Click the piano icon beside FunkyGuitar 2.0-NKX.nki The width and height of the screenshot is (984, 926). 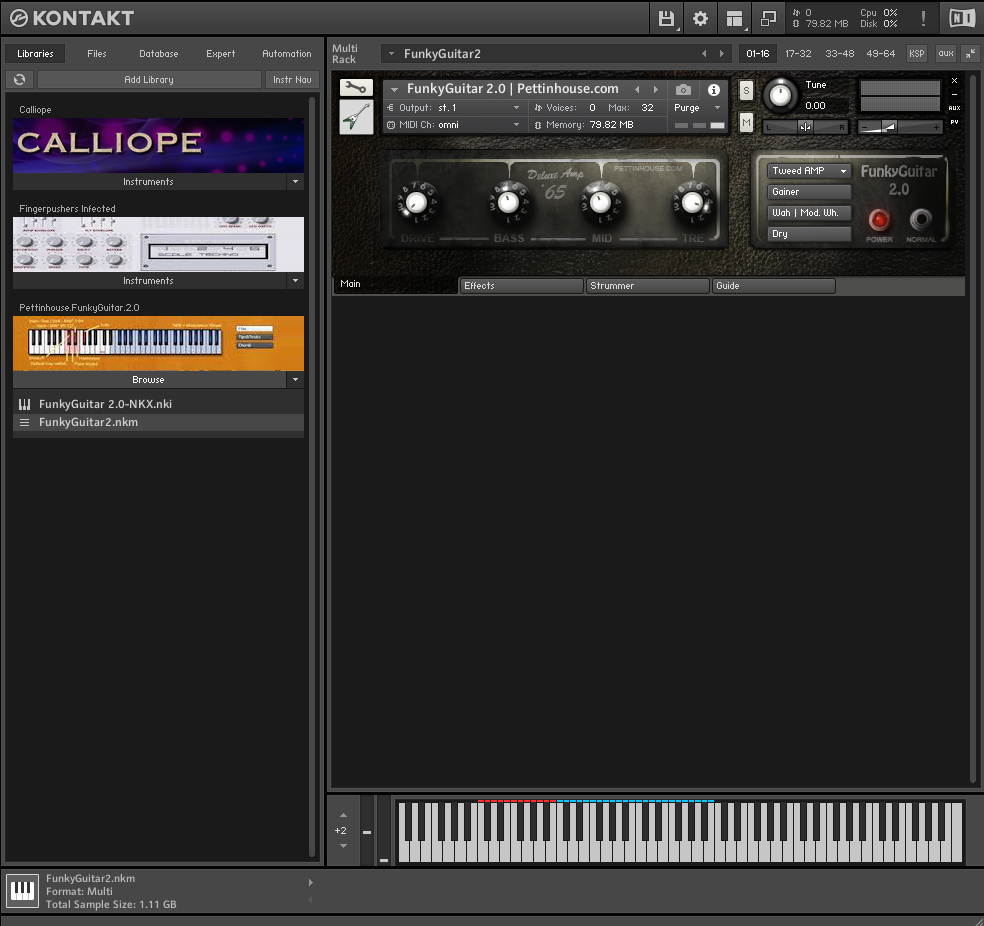[24, 405]
